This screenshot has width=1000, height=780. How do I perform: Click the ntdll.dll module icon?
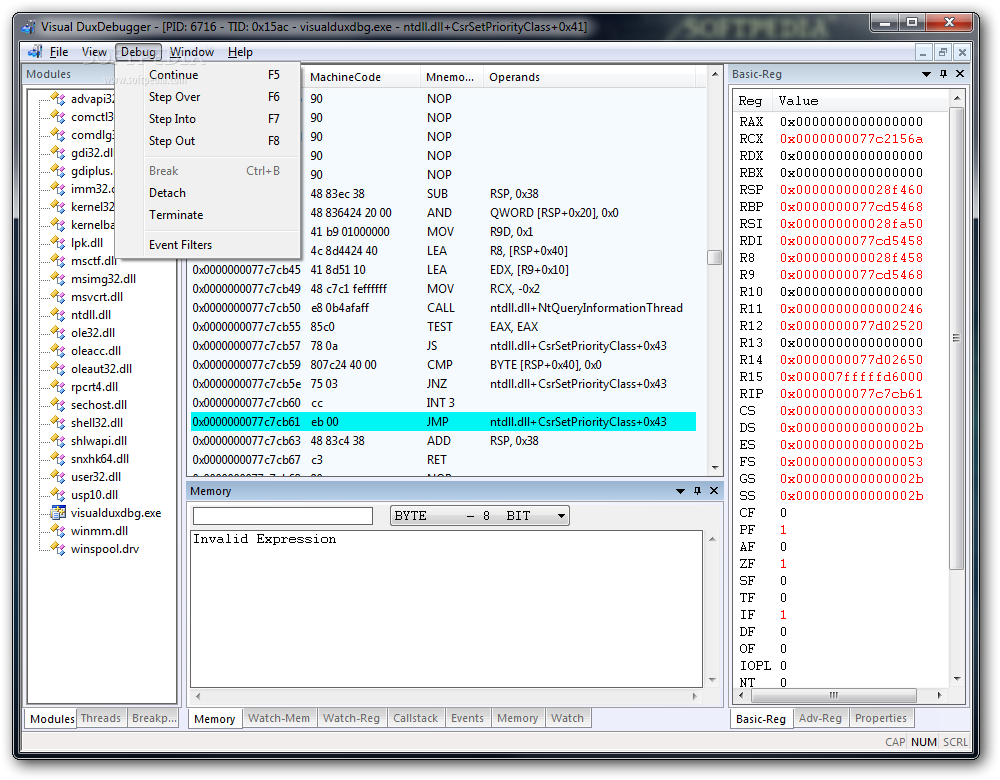58,314
